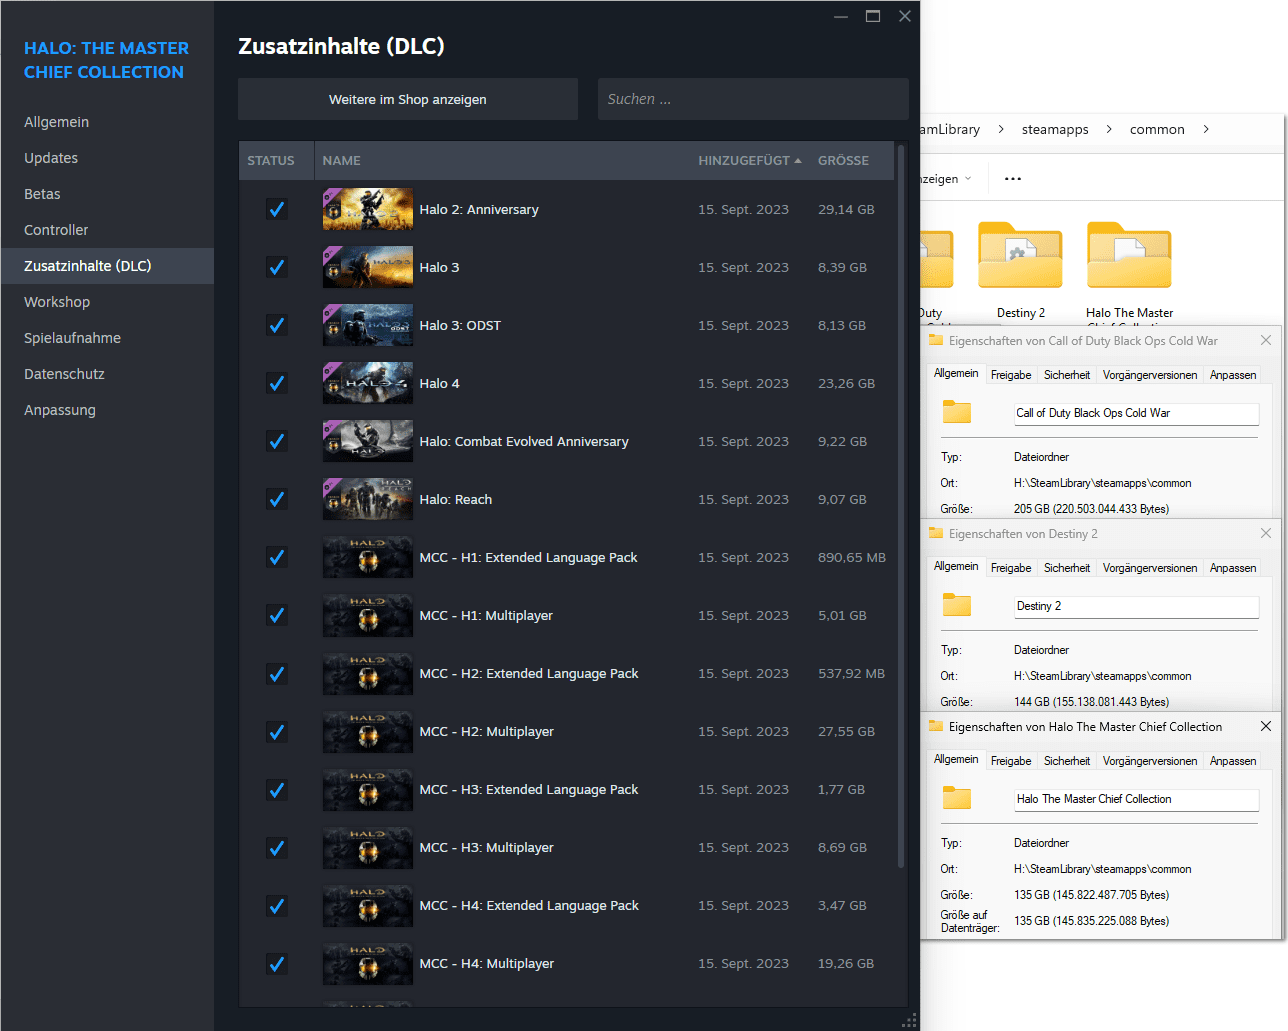Close the Call of Duty properties dialog
The width and height of the screenshot is (1288, 1031).
click(1266, 340)
